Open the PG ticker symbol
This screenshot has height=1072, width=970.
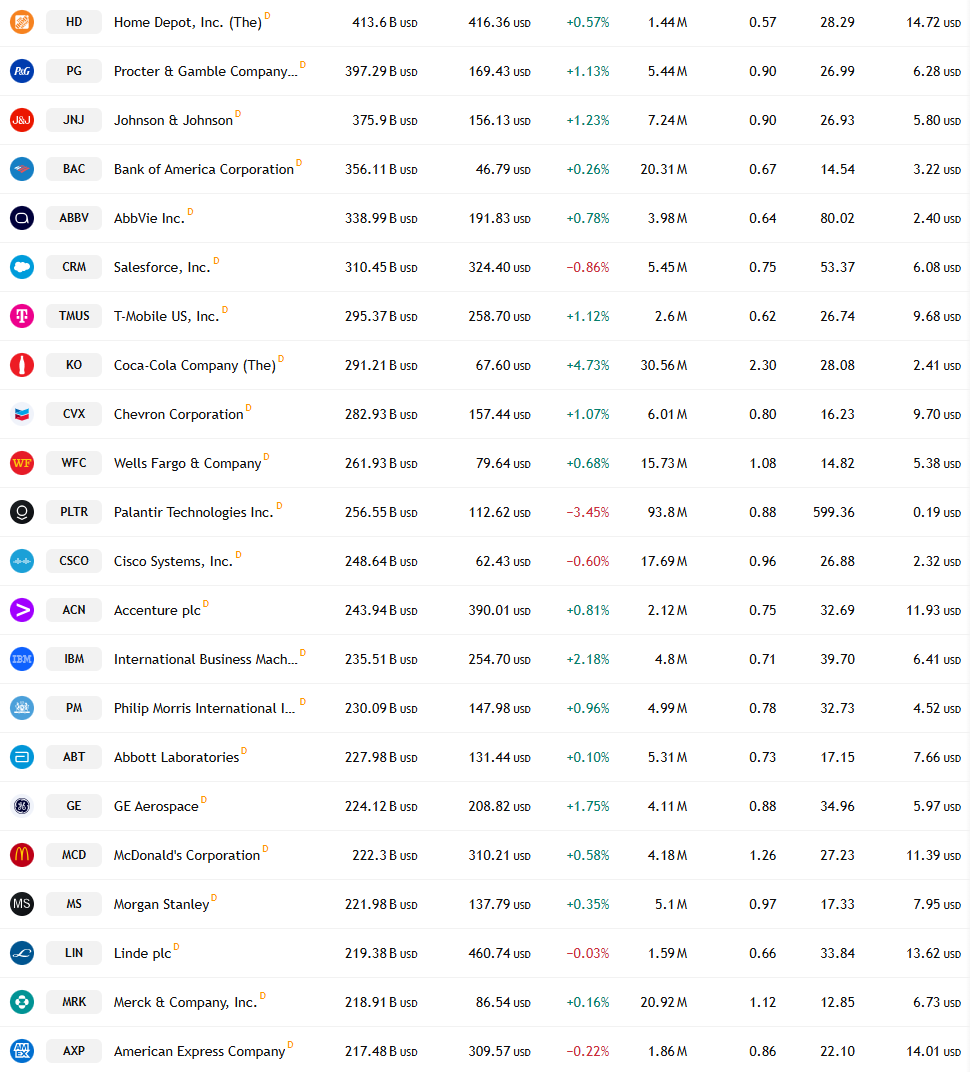[74, 71]
